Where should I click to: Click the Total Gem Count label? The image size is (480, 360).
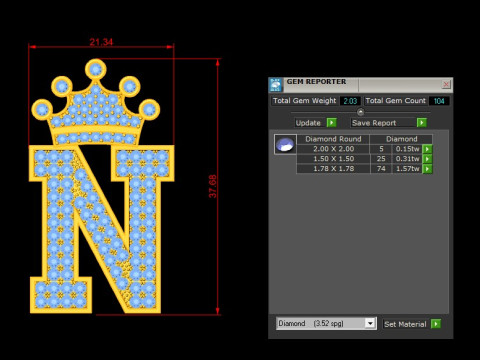pyautogui.click(x=395, y=101)
